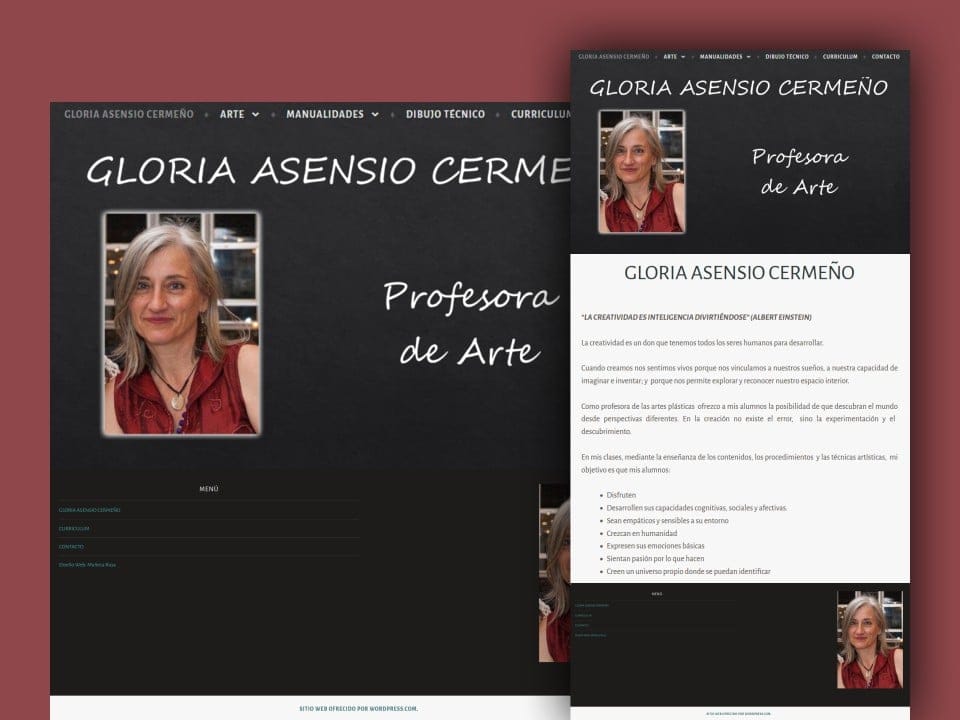Viewport: 960px width, 720px height.
Task: Select DIBUJO TÉCNICO on the right page view
Action: click(788, 57)
